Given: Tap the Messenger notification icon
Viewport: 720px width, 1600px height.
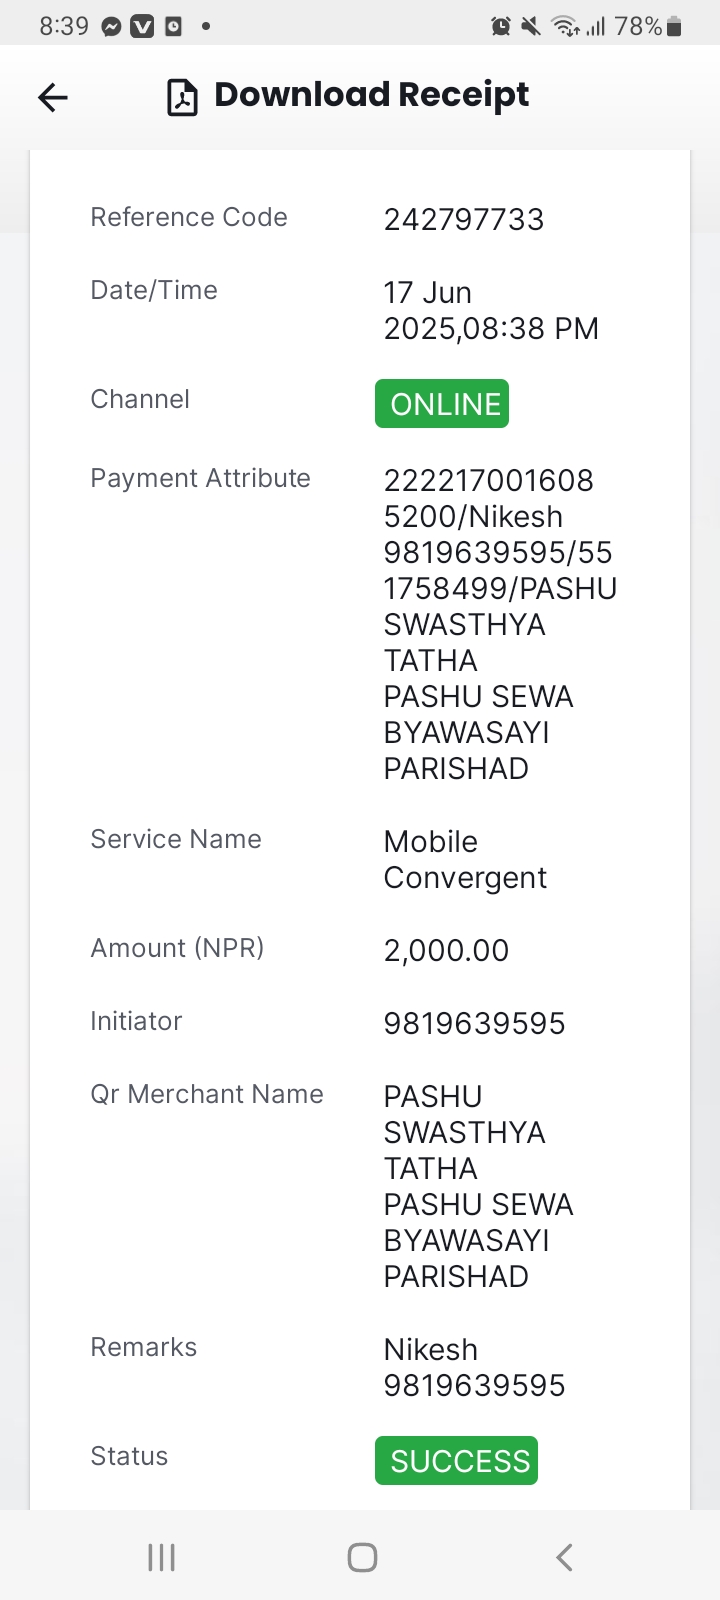Looking at the screenshot, I should 112,27.
